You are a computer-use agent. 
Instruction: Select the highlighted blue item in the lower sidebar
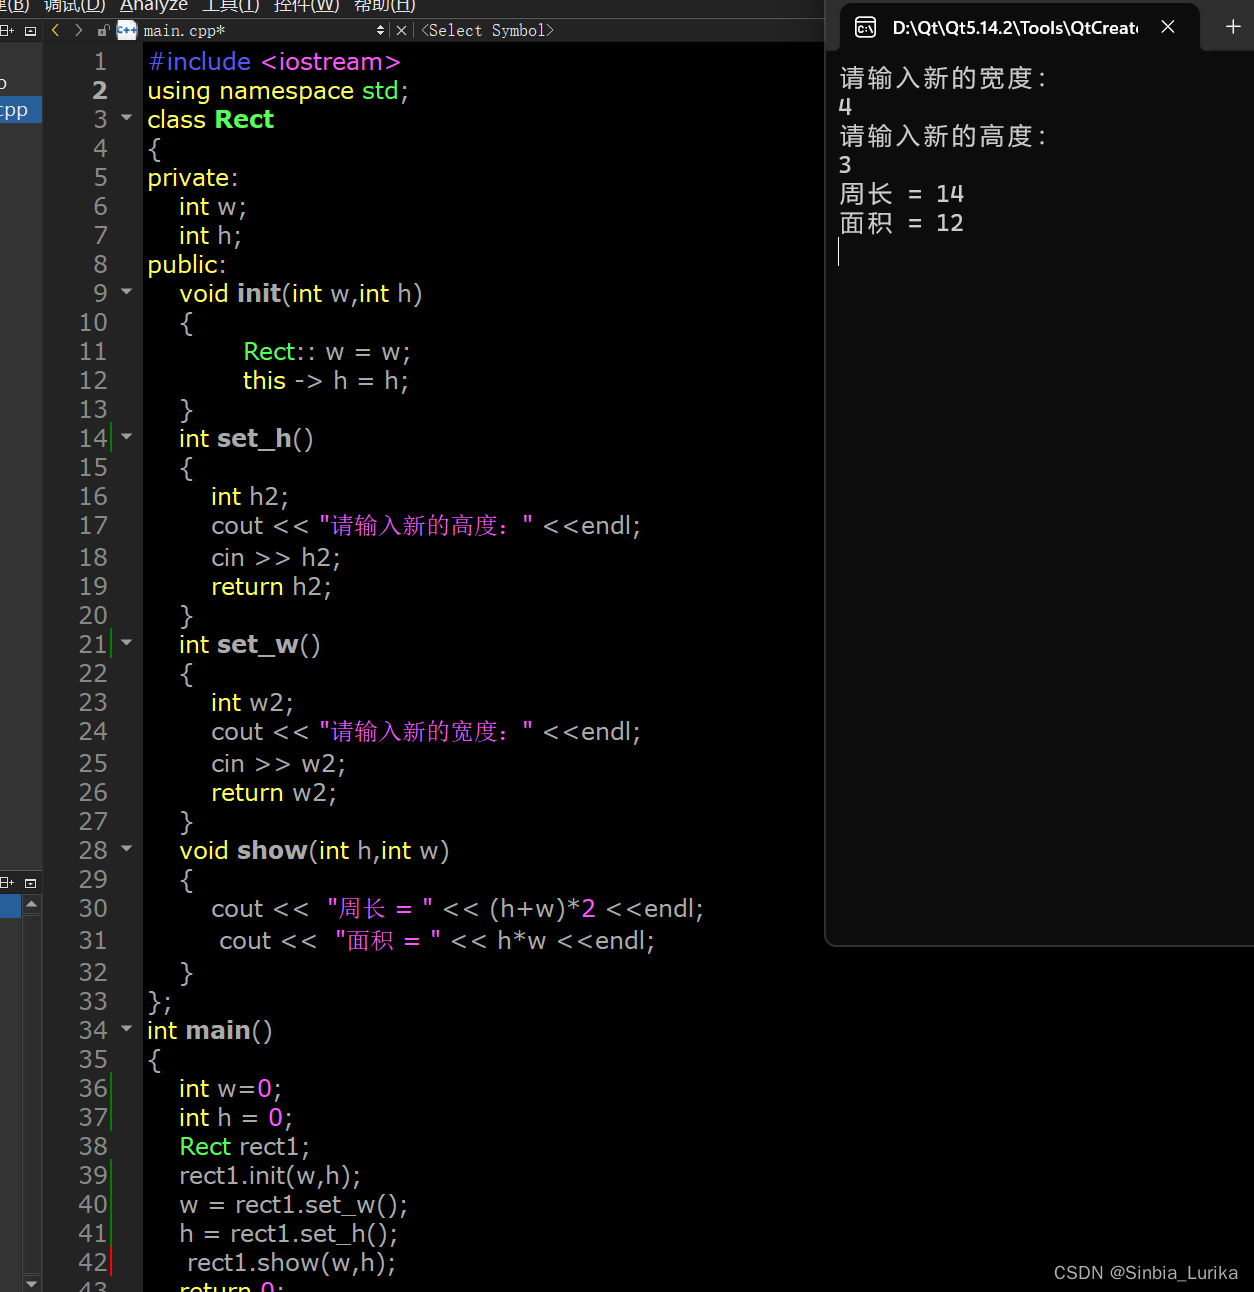(10, 906)
